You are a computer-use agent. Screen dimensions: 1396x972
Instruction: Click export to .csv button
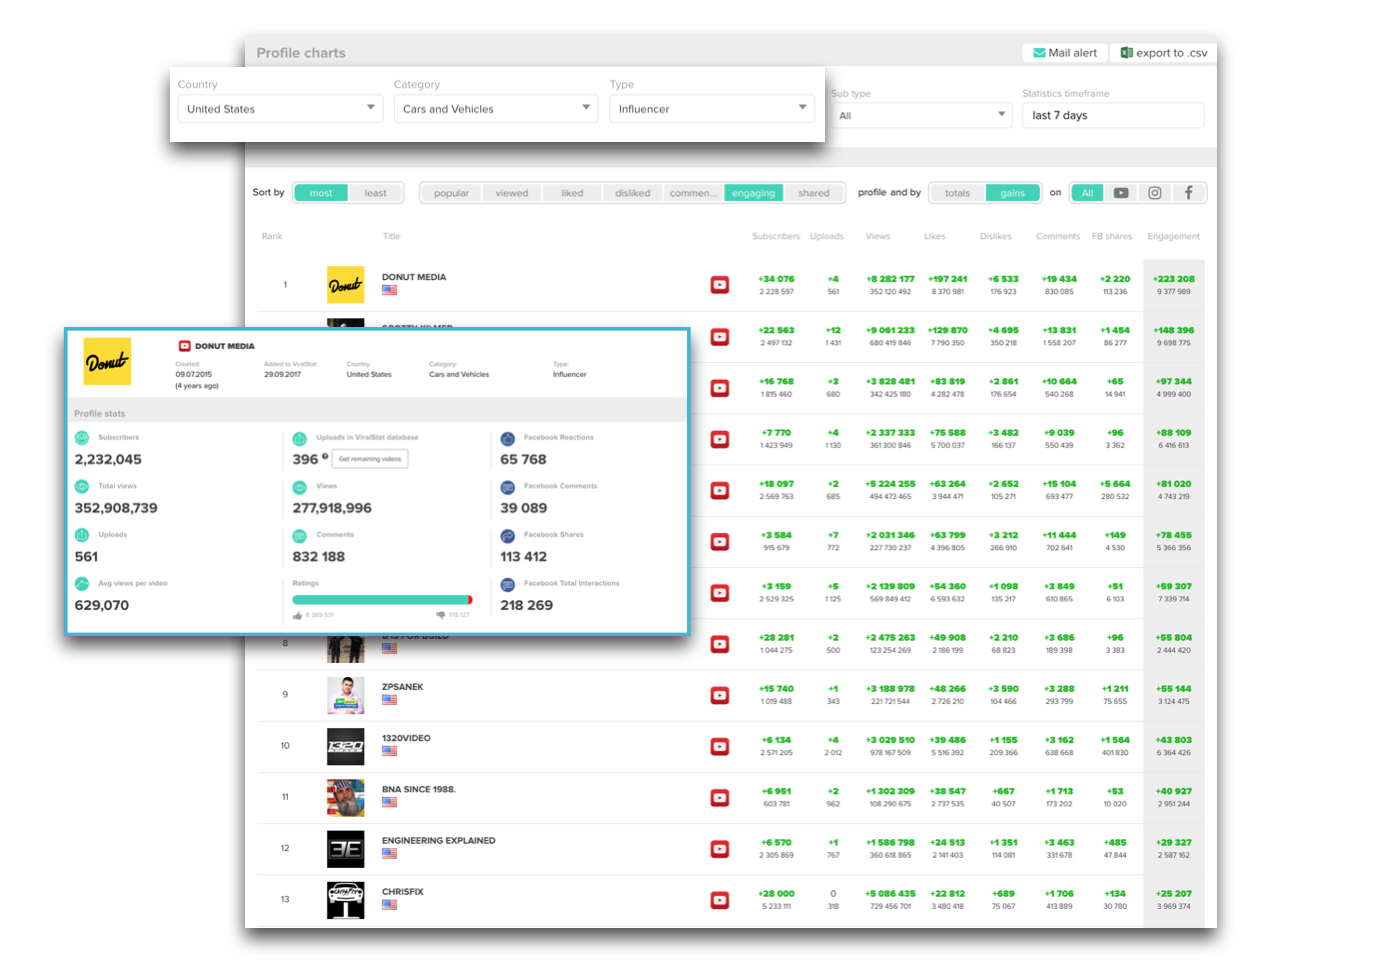tap(1164, 53)
